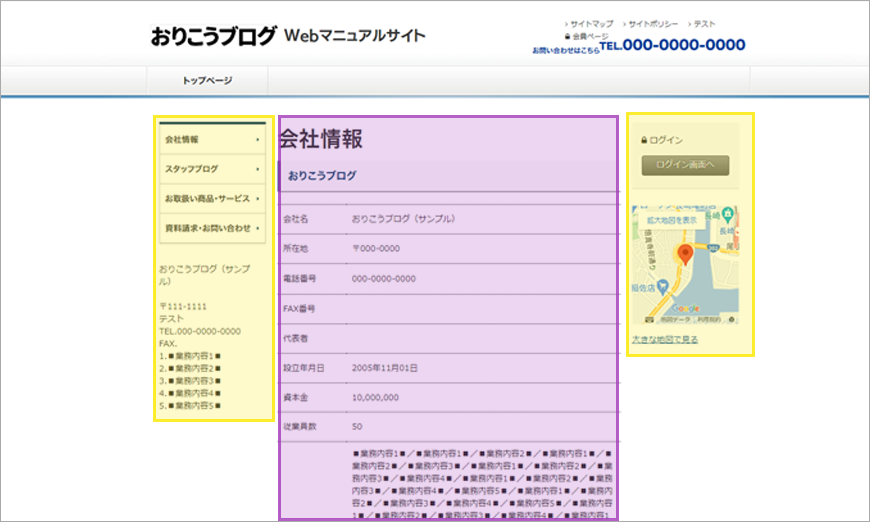Go to the トップページ navigation tab
Image resolution: width=870 pixels, height=522 pixels.
pos(207,81)
